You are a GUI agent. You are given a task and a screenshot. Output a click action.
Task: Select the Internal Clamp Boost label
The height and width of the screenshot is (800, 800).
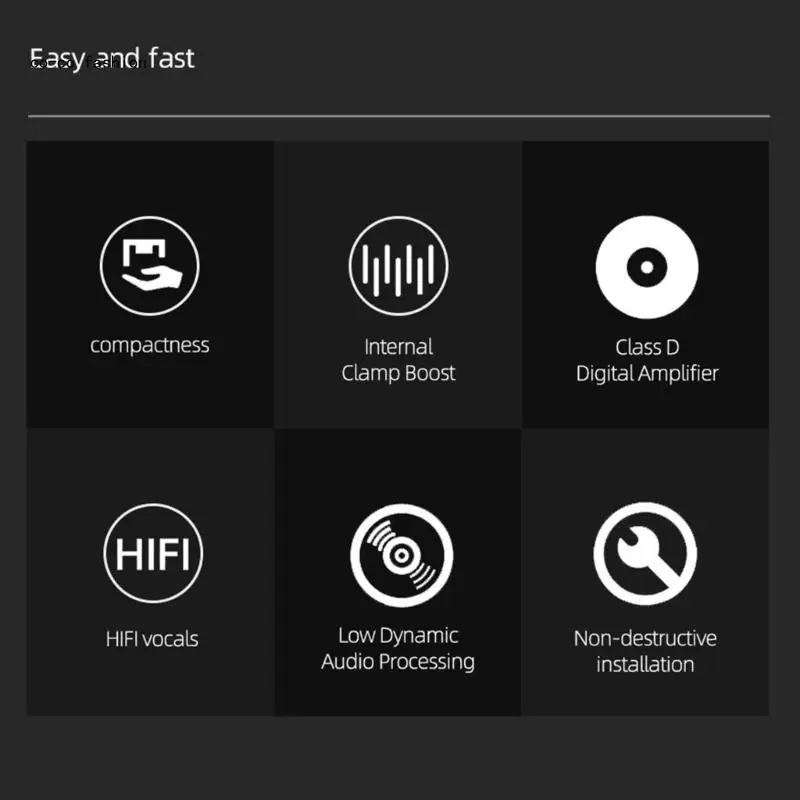tap(398, 360)
